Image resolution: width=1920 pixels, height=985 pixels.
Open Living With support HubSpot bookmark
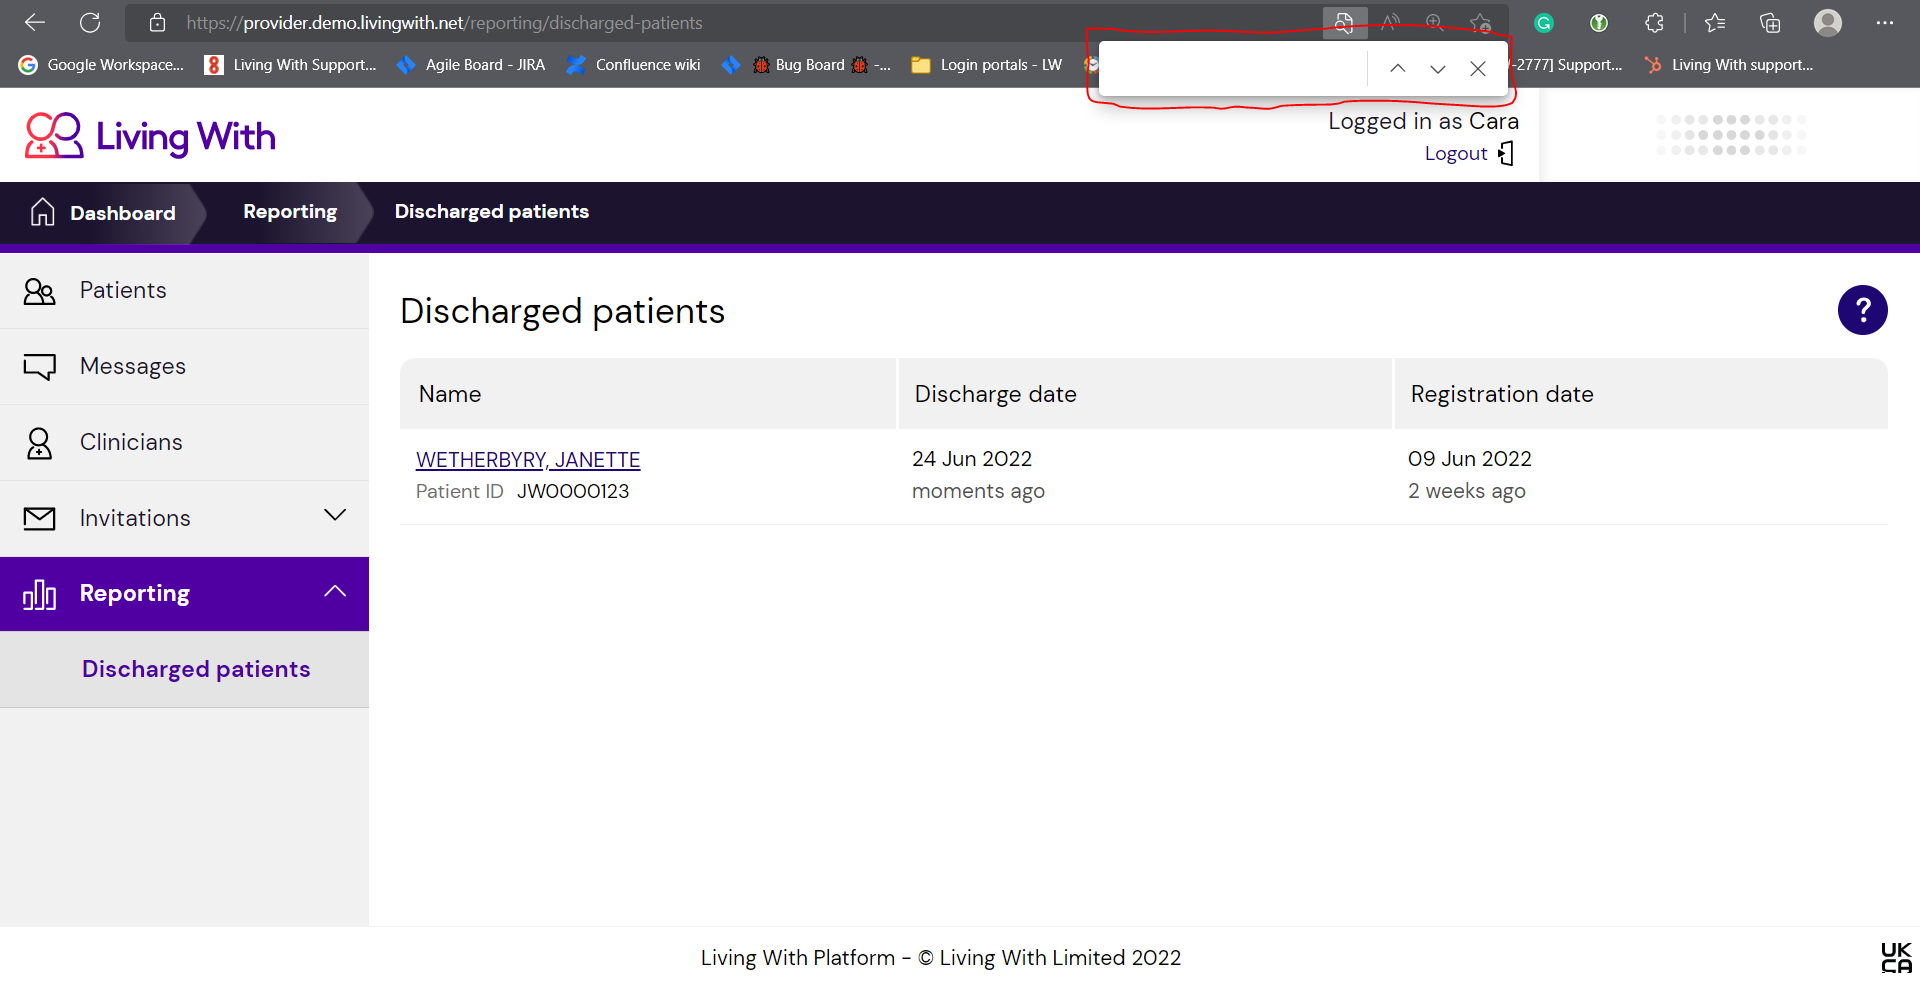click(x=1729, y=65)
